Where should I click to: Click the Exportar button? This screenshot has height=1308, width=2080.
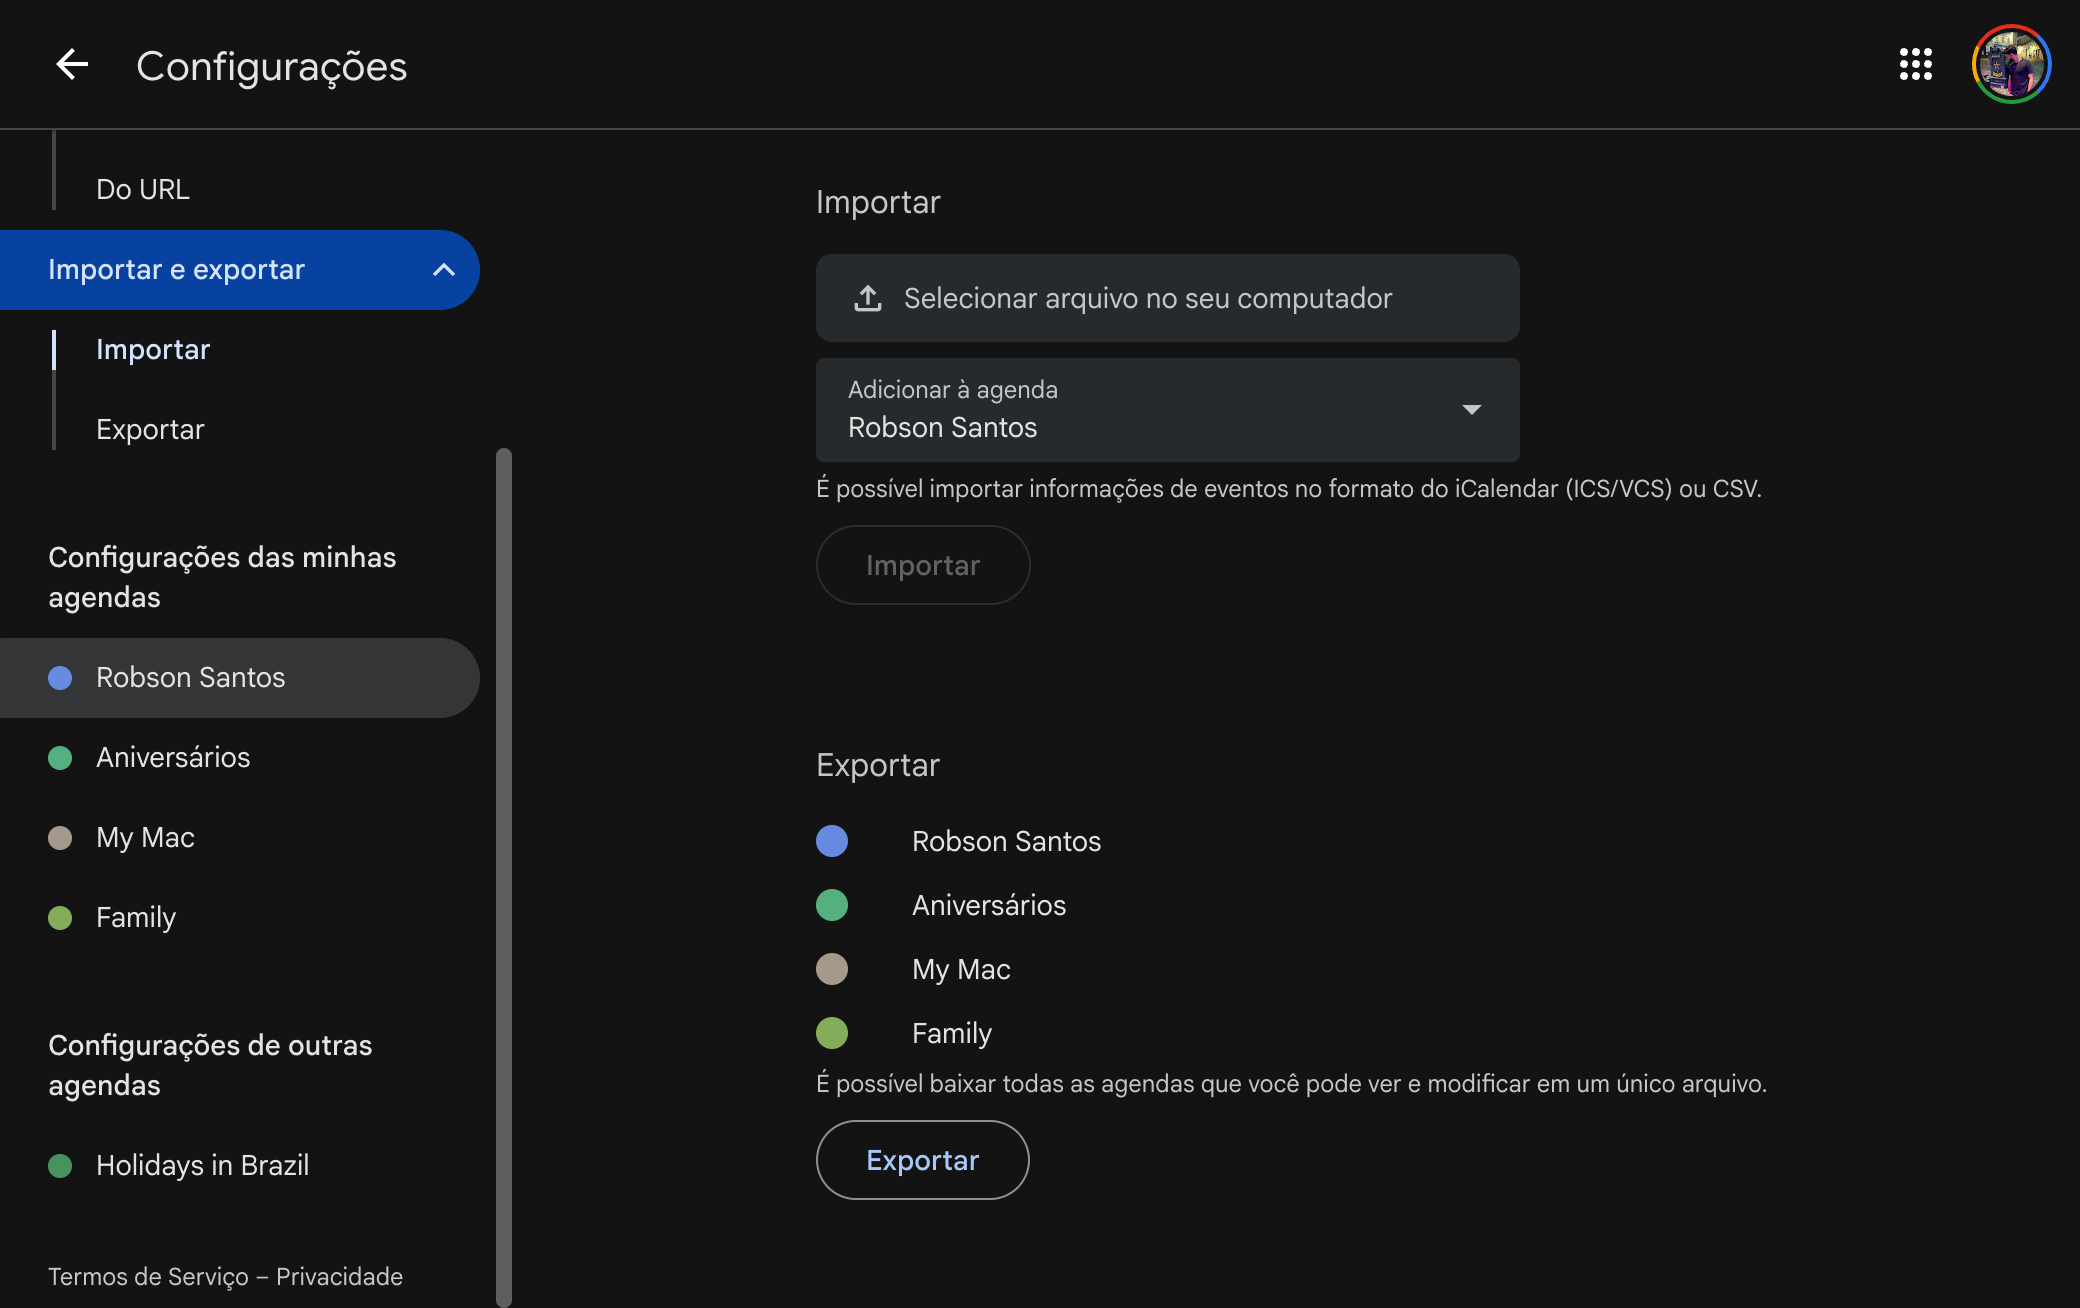point(922,1160)
